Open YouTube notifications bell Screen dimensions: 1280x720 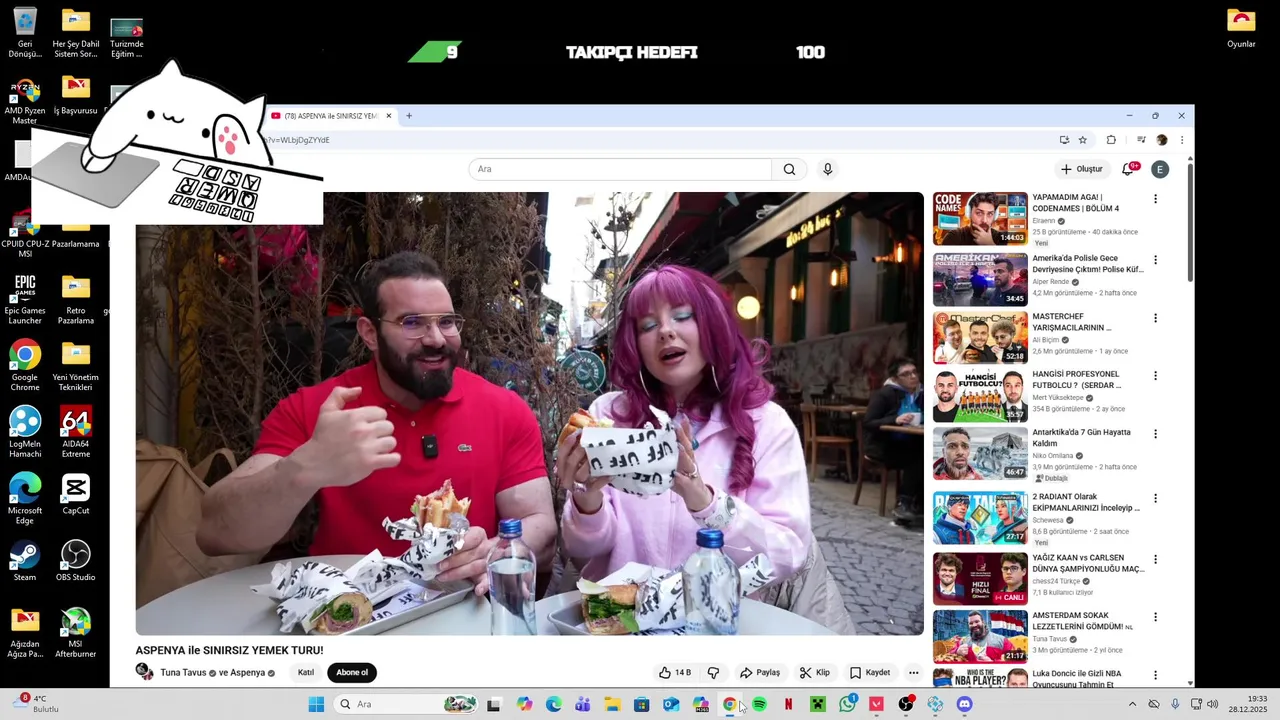(x=1128, y=169)
